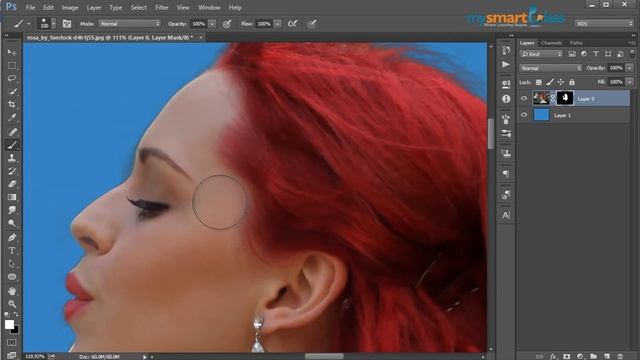Switch to the Channels tab
The width and height of the screenshot is (640, 360).
(551, 42)
